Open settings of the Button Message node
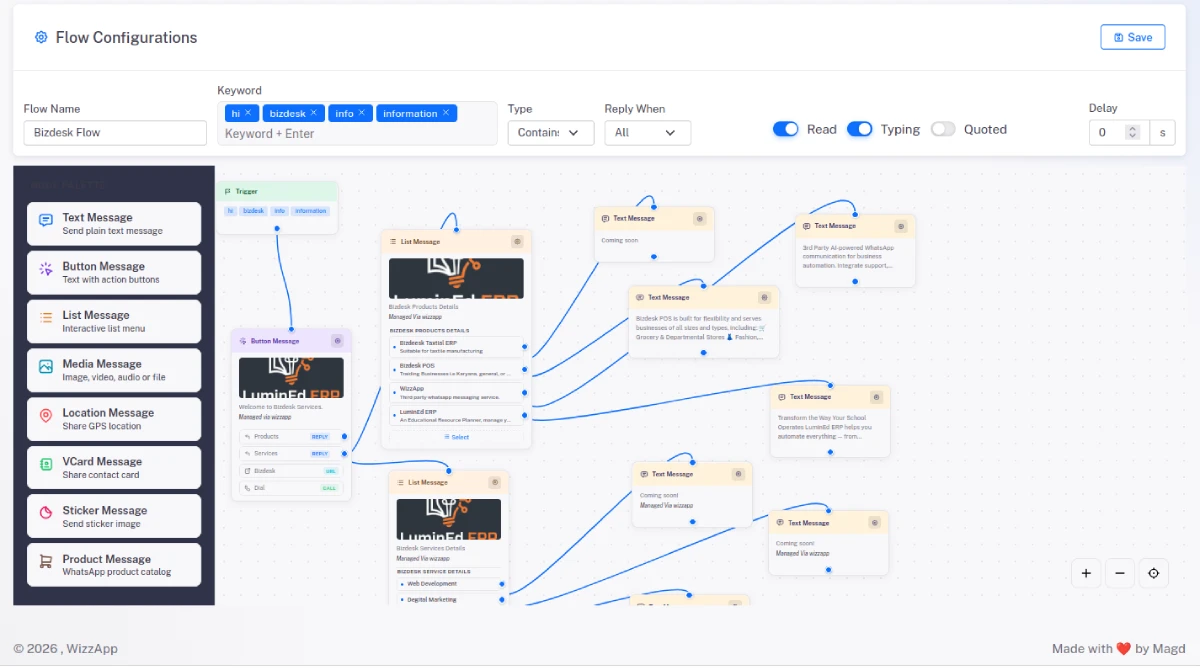This screenshot has height=670, width=1200. (x=337, y=341)
